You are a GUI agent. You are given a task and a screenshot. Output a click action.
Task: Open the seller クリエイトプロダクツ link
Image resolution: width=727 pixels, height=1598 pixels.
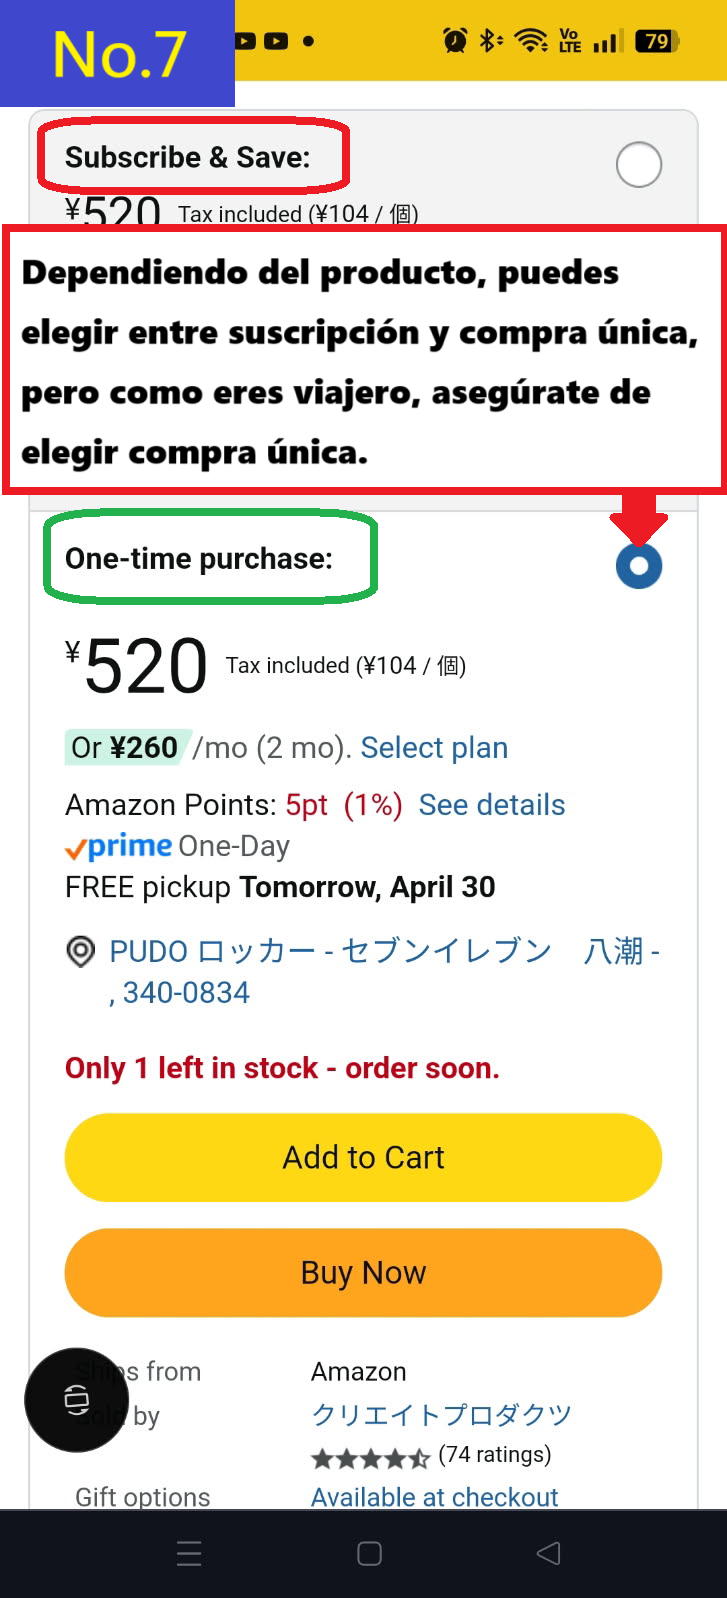(441, 1415)
